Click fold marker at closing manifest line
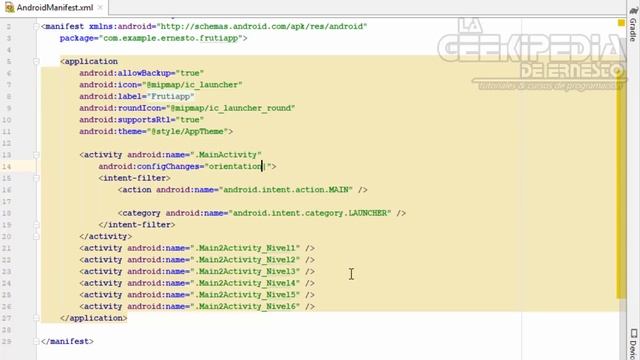The width and height of the screenshot is (640, 360). point(36,342)
